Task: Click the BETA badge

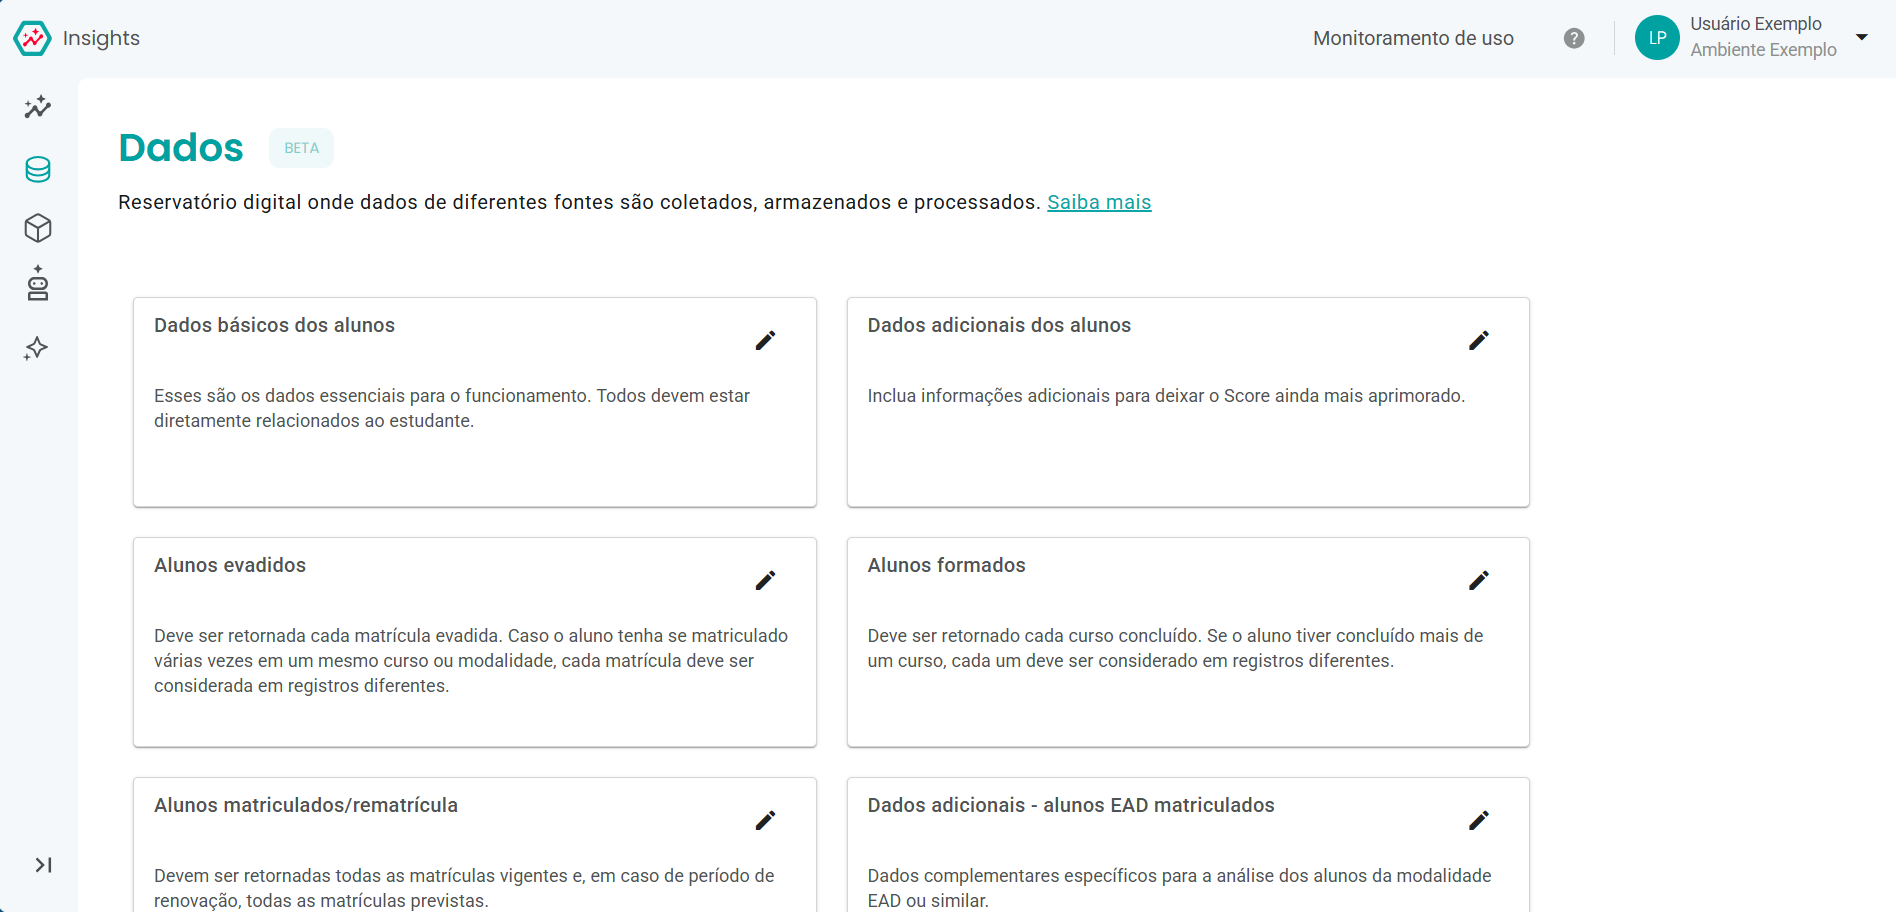Action: pos(301,148)
